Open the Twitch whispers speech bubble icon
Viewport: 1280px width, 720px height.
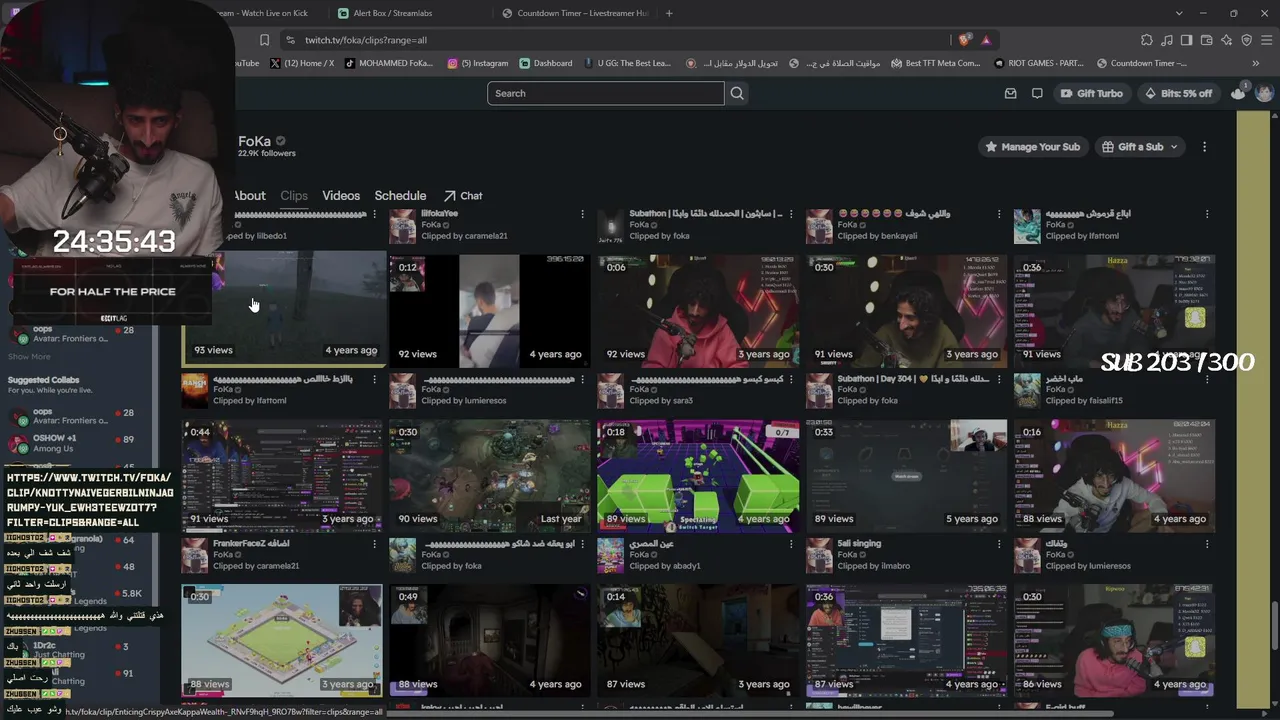click(x=1037, y=93)
